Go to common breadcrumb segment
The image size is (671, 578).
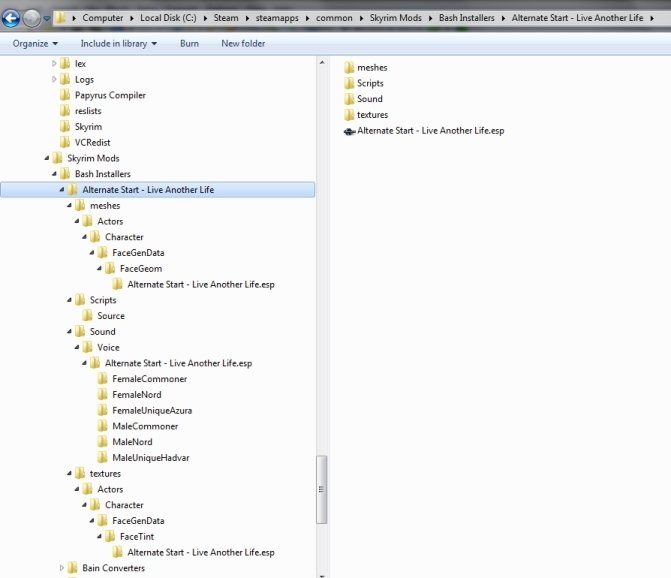pos(334,18)
